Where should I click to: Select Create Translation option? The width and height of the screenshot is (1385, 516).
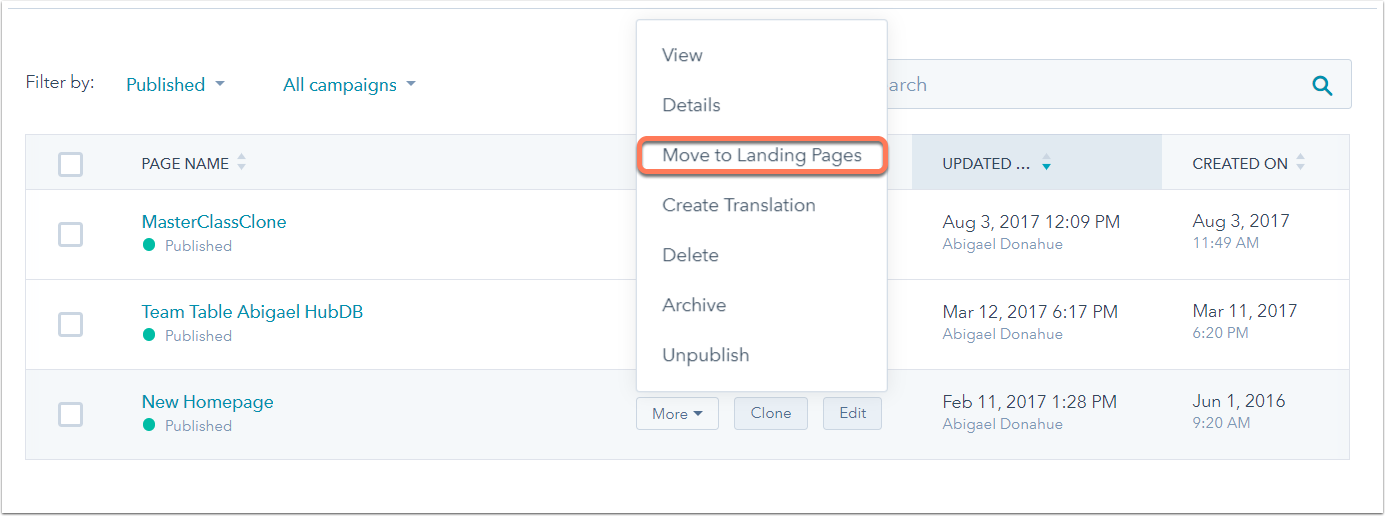click(738, 205)
